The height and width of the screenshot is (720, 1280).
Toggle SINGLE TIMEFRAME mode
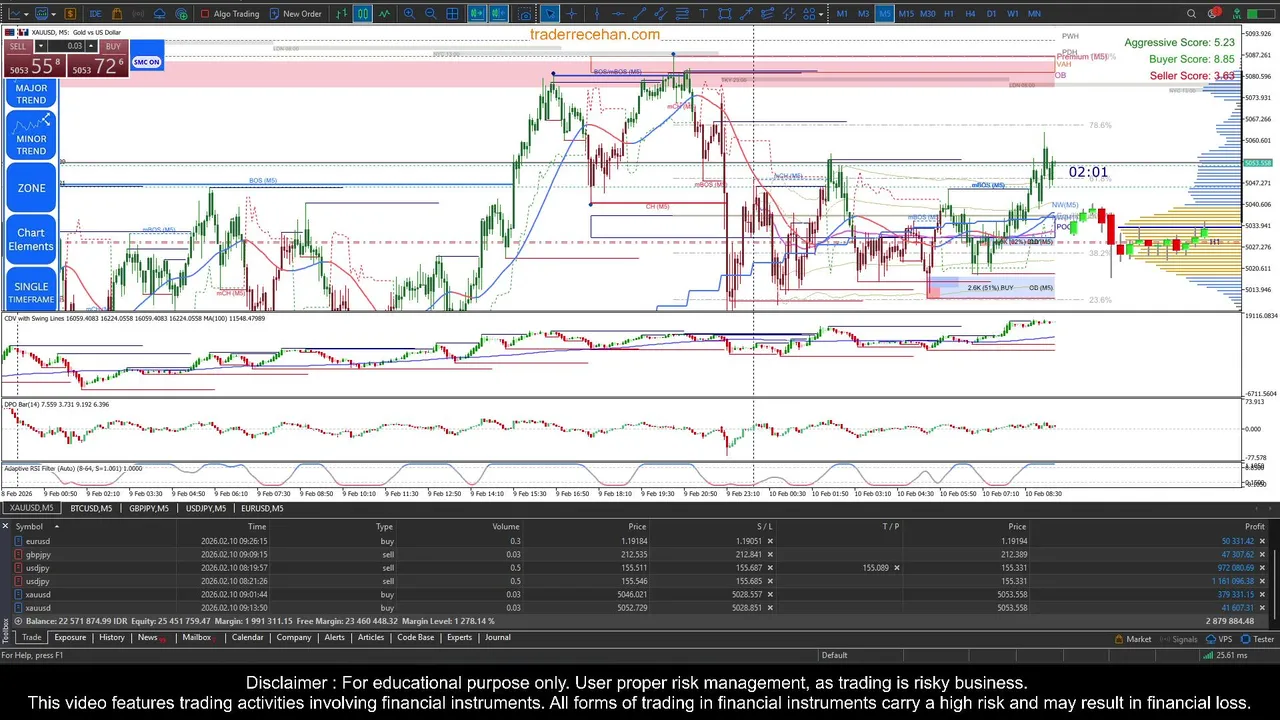(x=31, y=293)
